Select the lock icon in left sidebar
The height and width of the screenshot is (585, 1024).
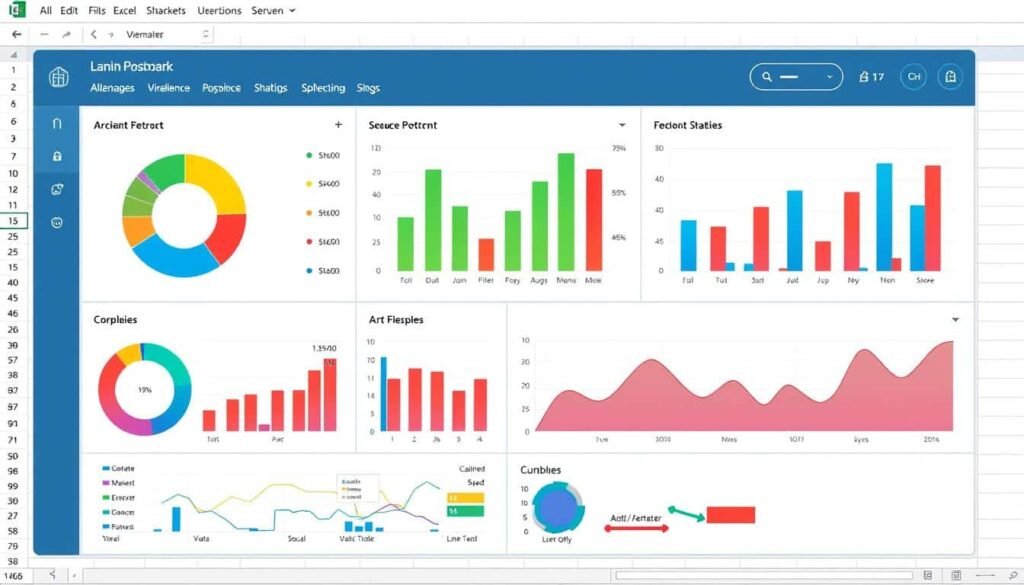pyautogui.click(x=56, y=156)
